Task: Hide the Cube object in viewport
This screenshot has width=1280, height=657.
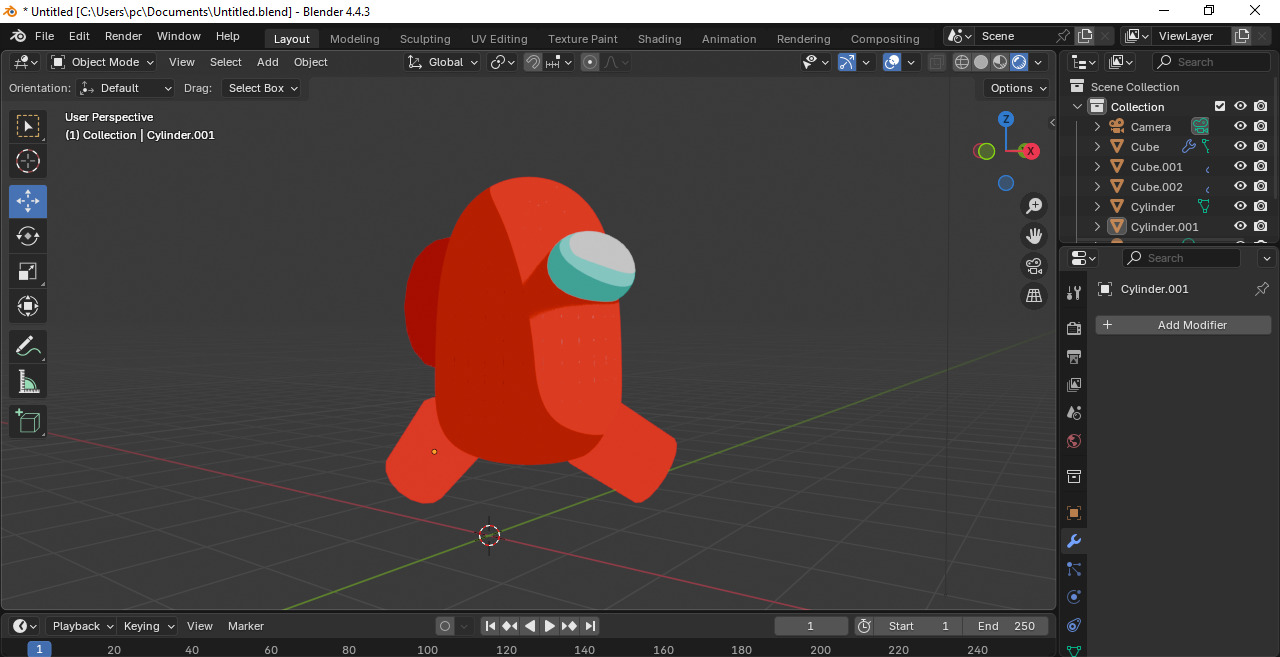Action: pyautogui.click(x=1240, y=147)
